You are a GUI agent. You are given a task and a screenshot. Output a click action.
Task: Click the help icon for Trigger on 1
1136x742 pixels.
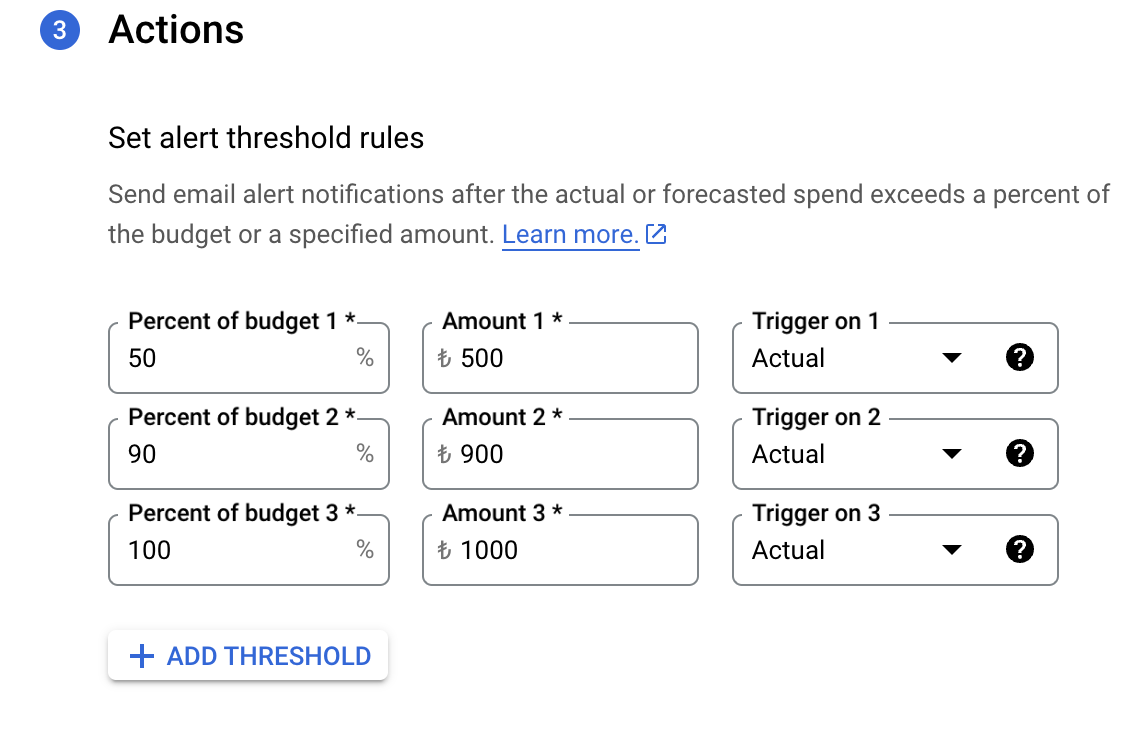1019,357
